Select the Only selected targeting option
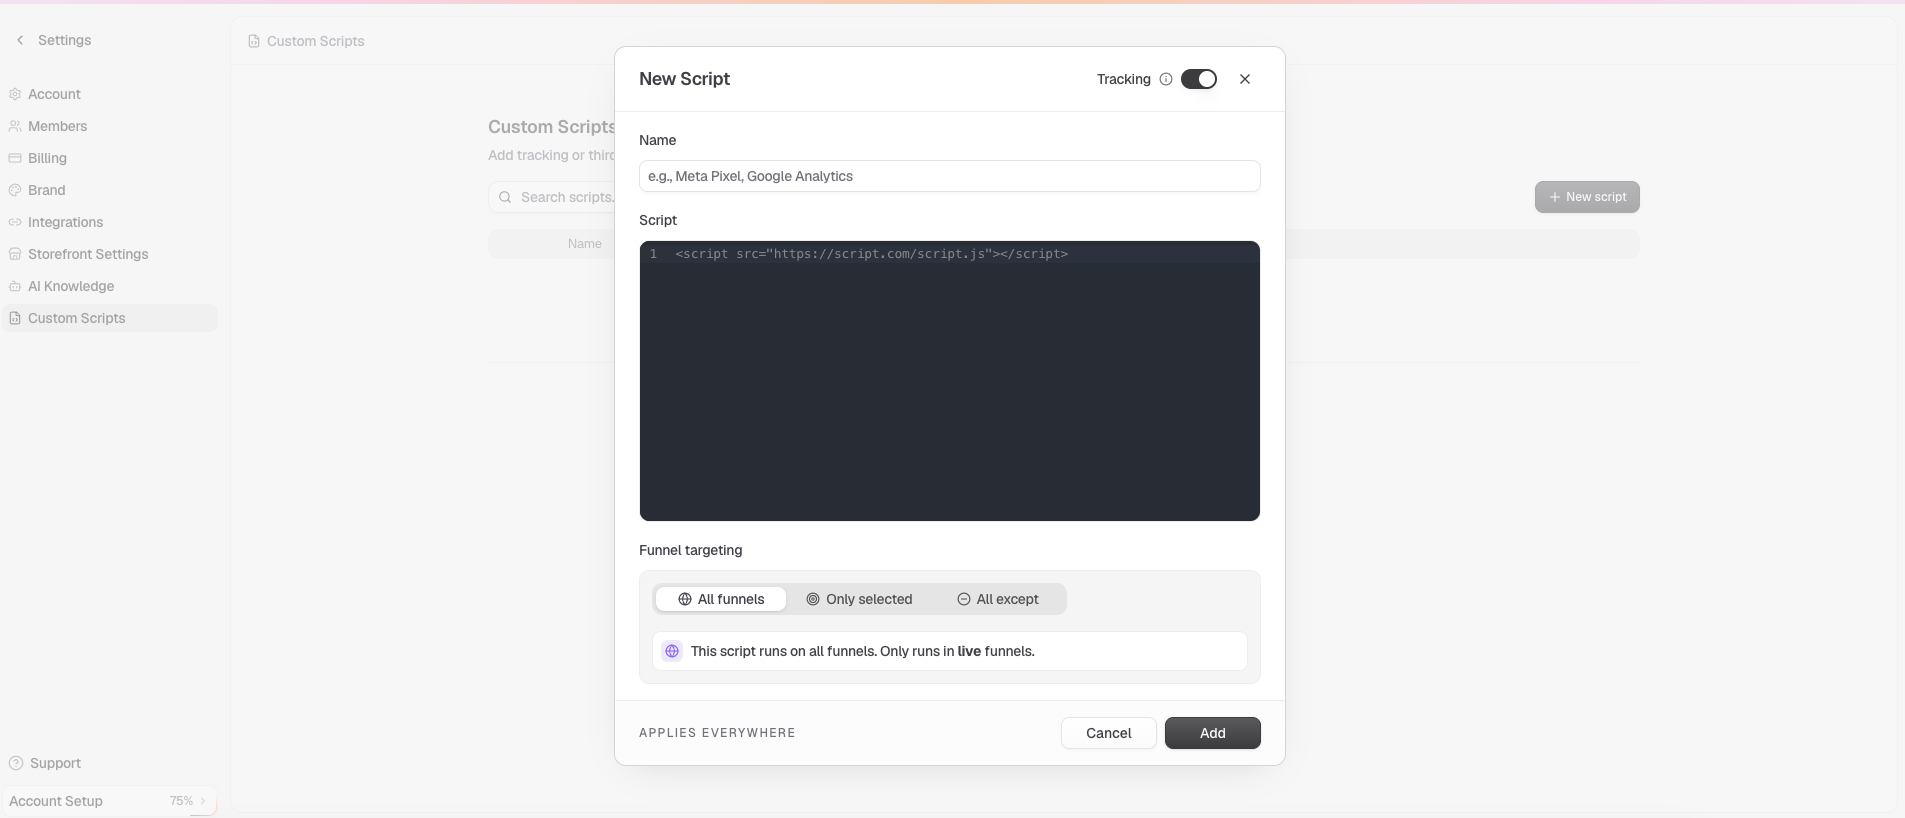This screenshot has width=1905, height=818. [859, 599]
